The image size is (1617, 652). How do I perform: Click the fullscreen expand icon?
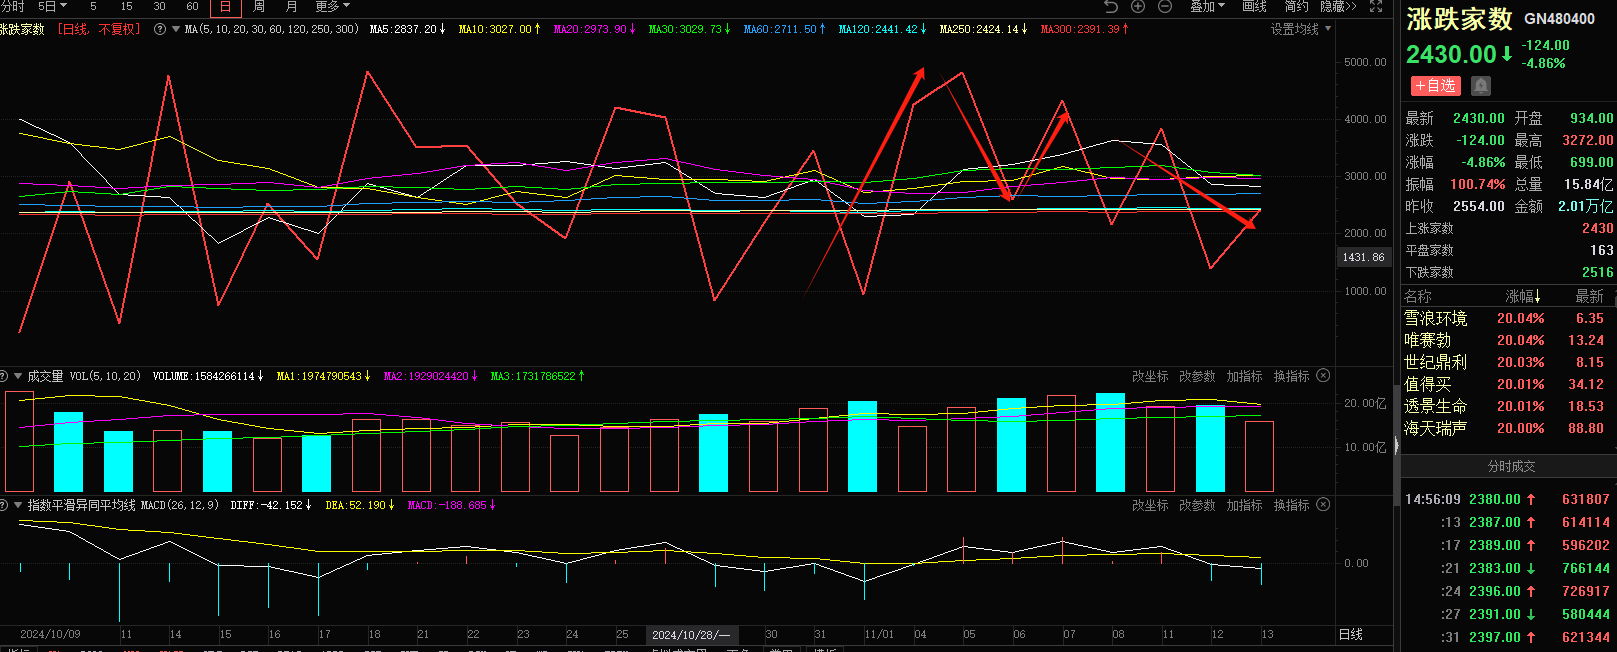(1376, 6)
